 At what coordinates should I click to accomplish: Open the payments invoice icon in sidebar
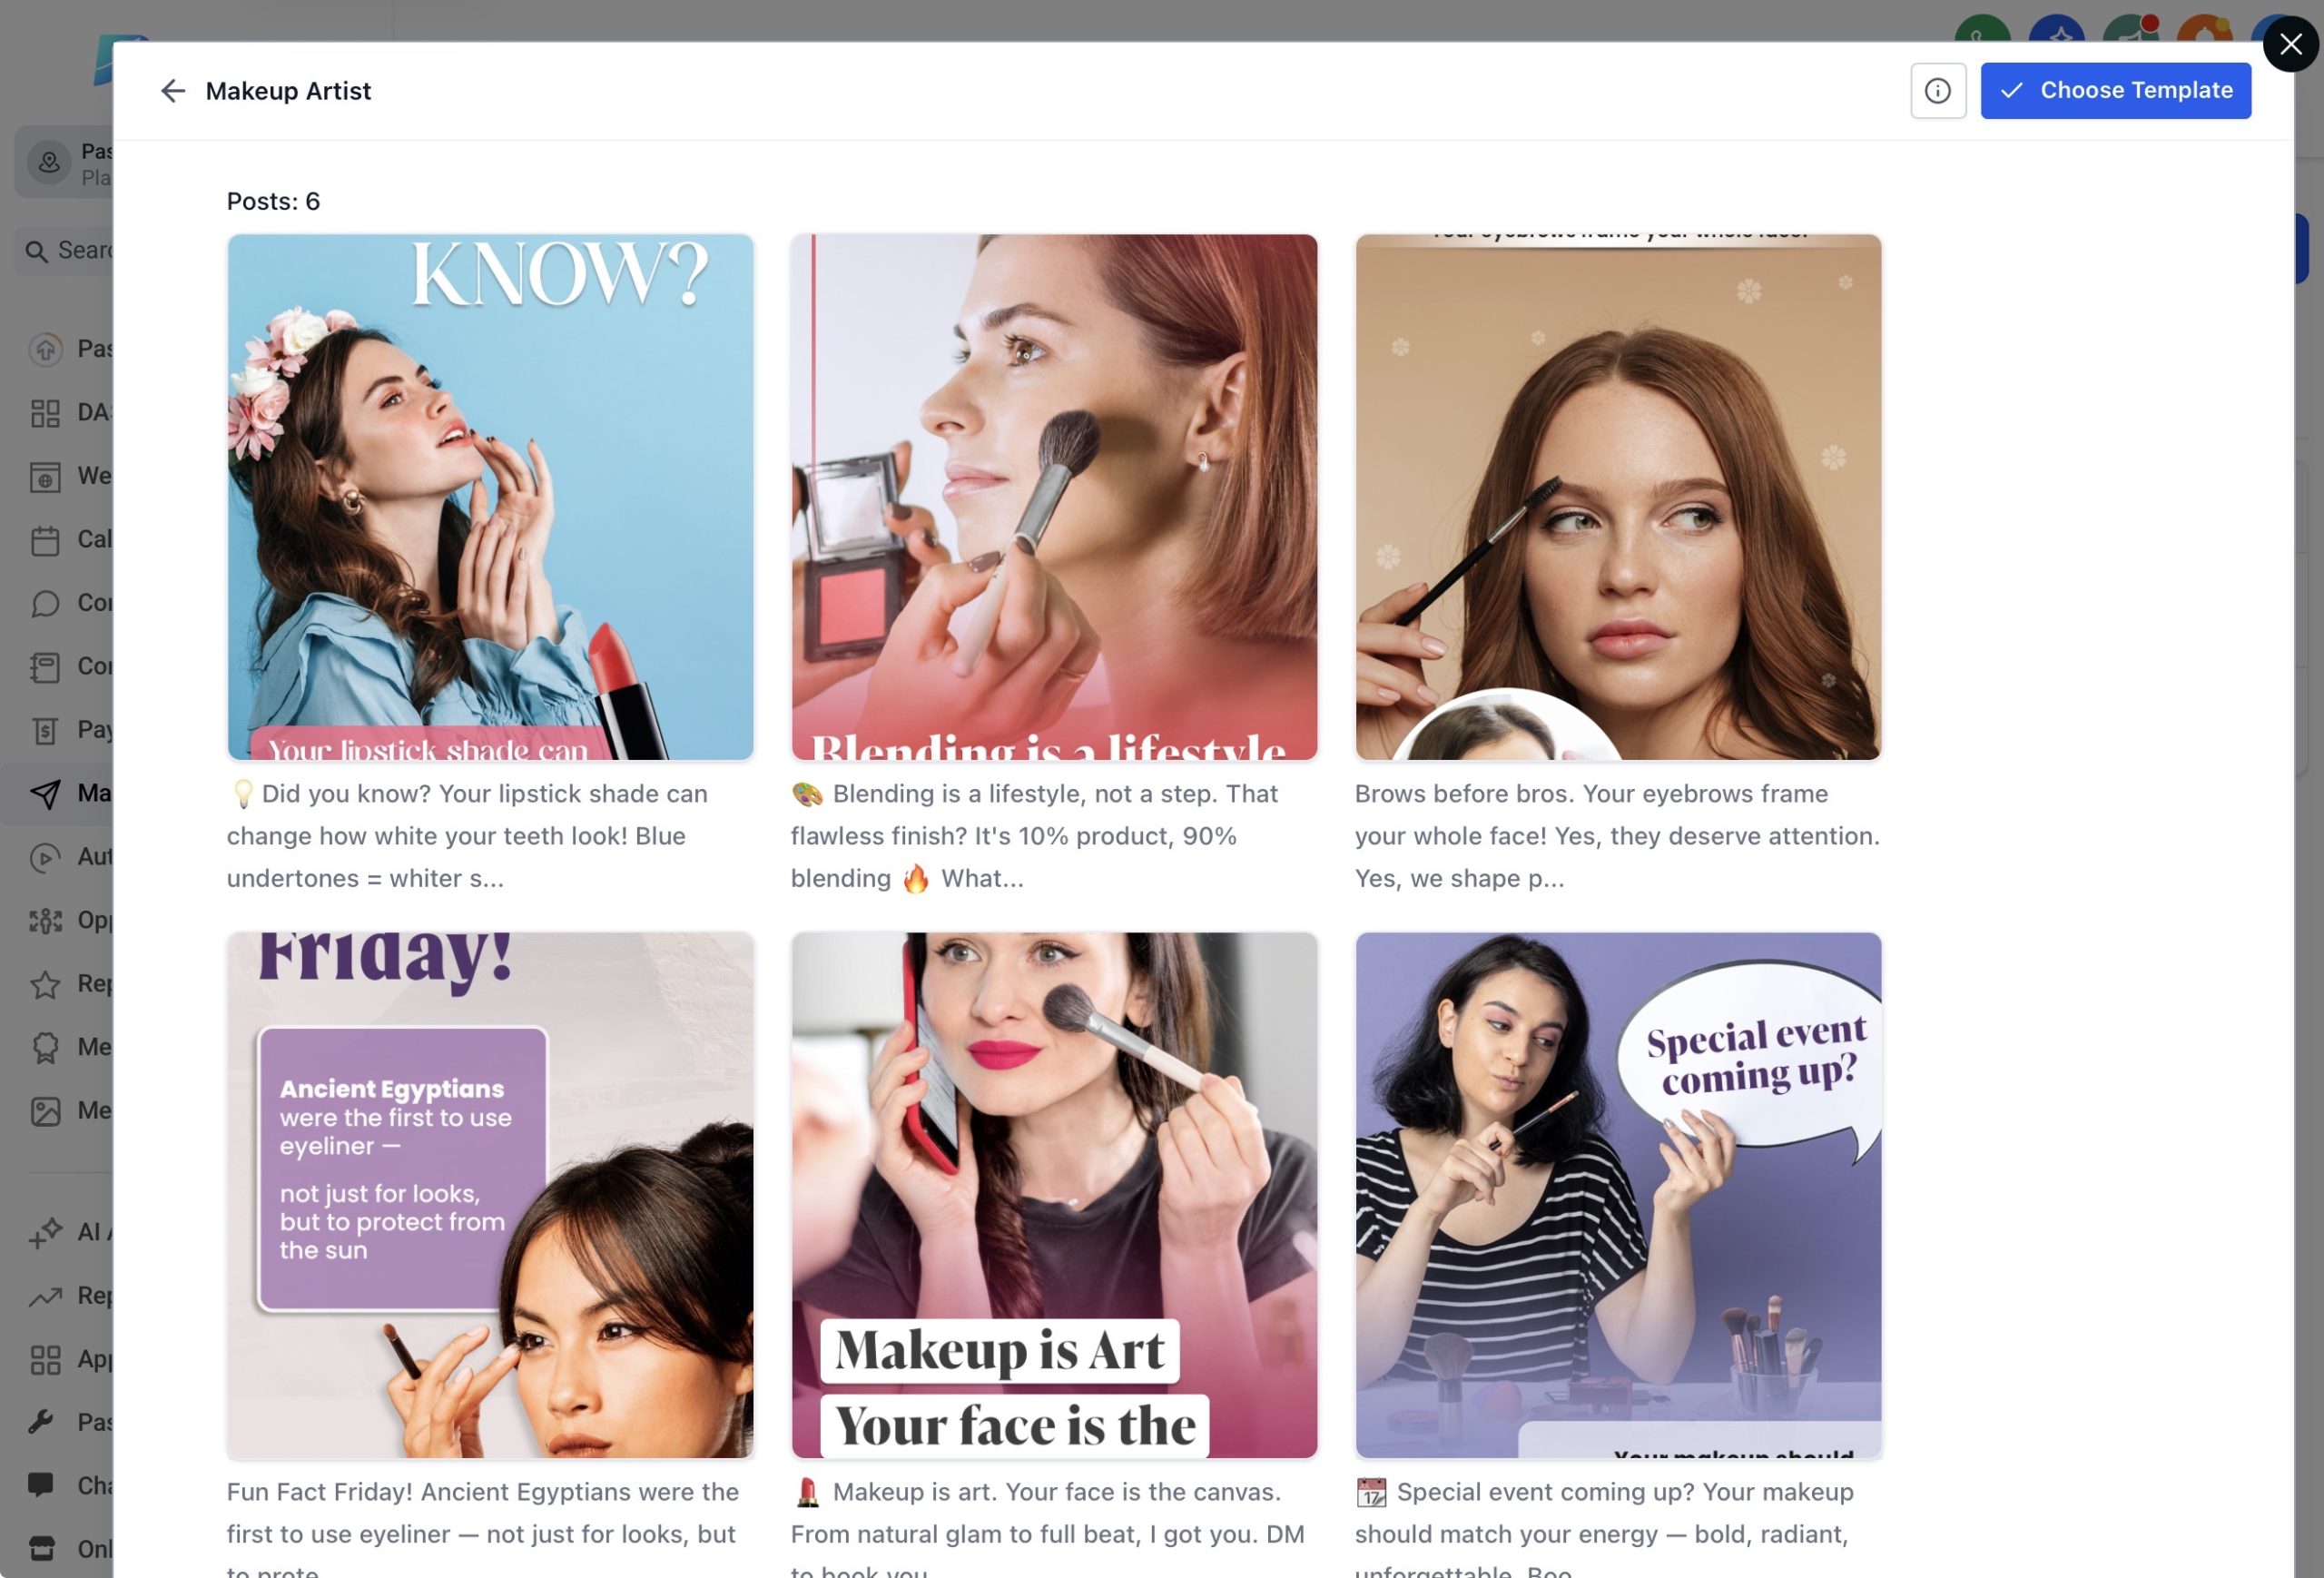click(45, 730)
